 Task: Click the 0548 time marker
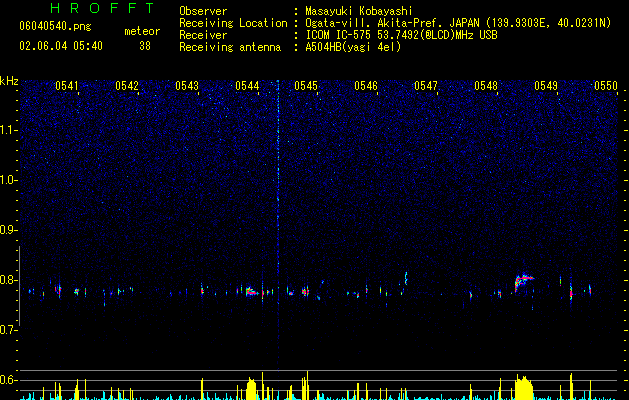(x=486, y=86)
